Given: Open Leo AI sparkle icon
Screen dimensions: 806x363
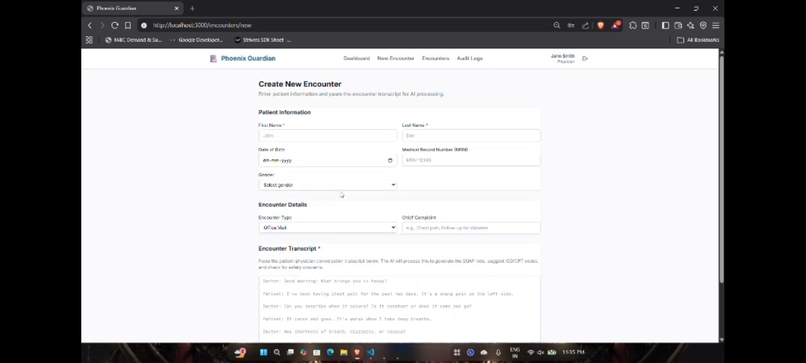Looking at the screenshot, I should point(690,25).
